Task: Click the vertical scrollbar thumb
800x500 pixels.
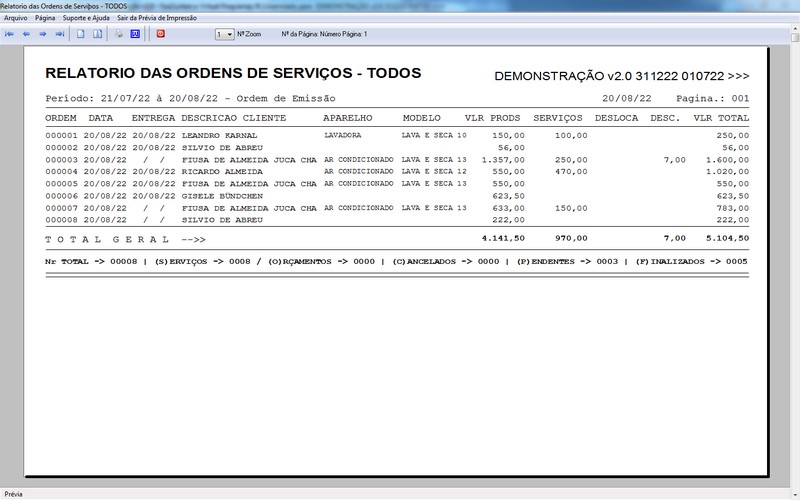Action: [x=795, y=38]
